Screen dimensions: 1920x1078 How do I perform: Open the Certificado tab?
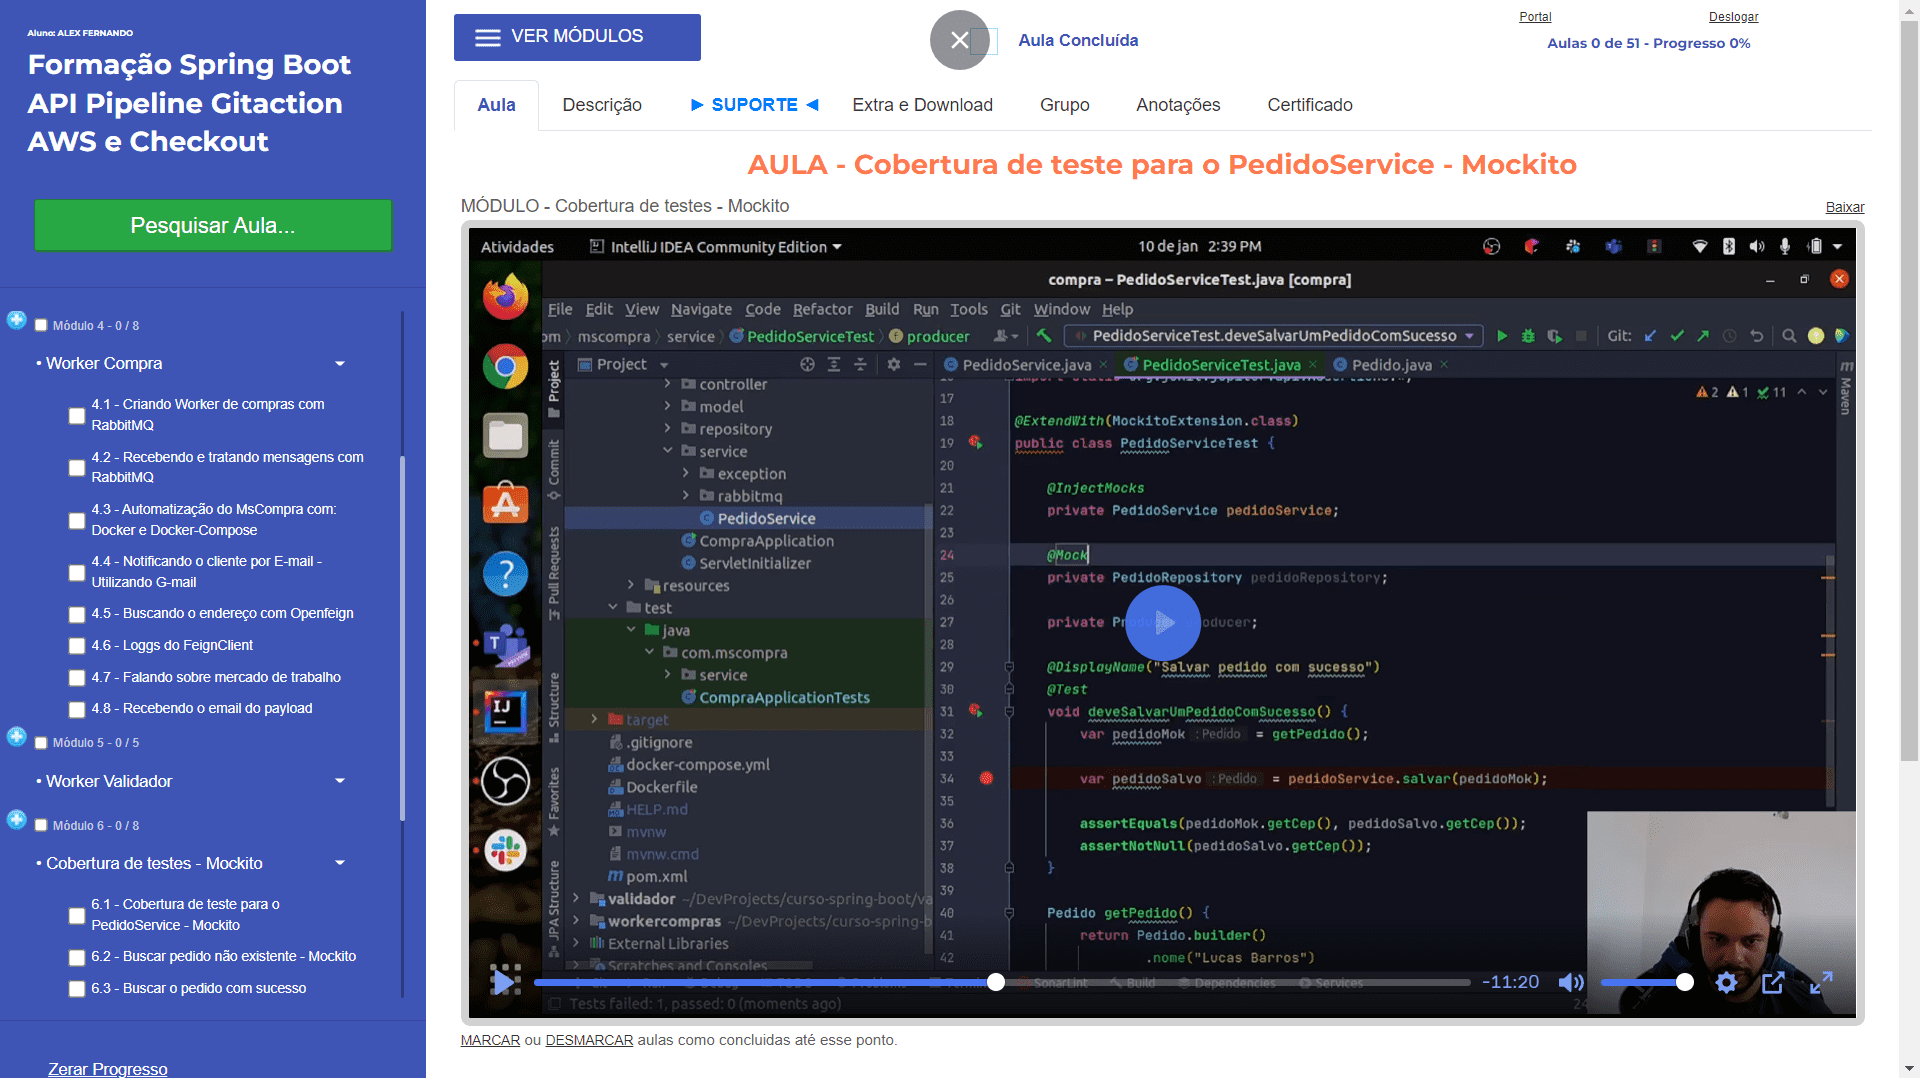[1310, 105]
